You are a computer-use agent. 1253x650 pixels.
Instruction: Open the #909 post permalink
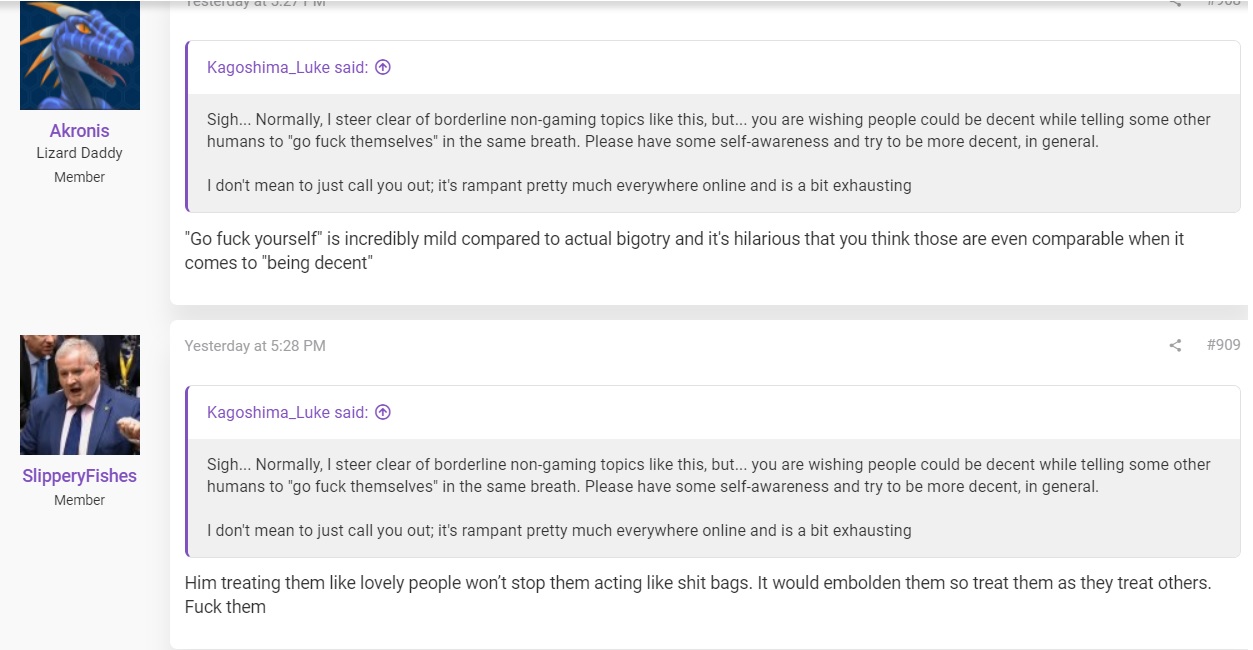point(1223,345)
